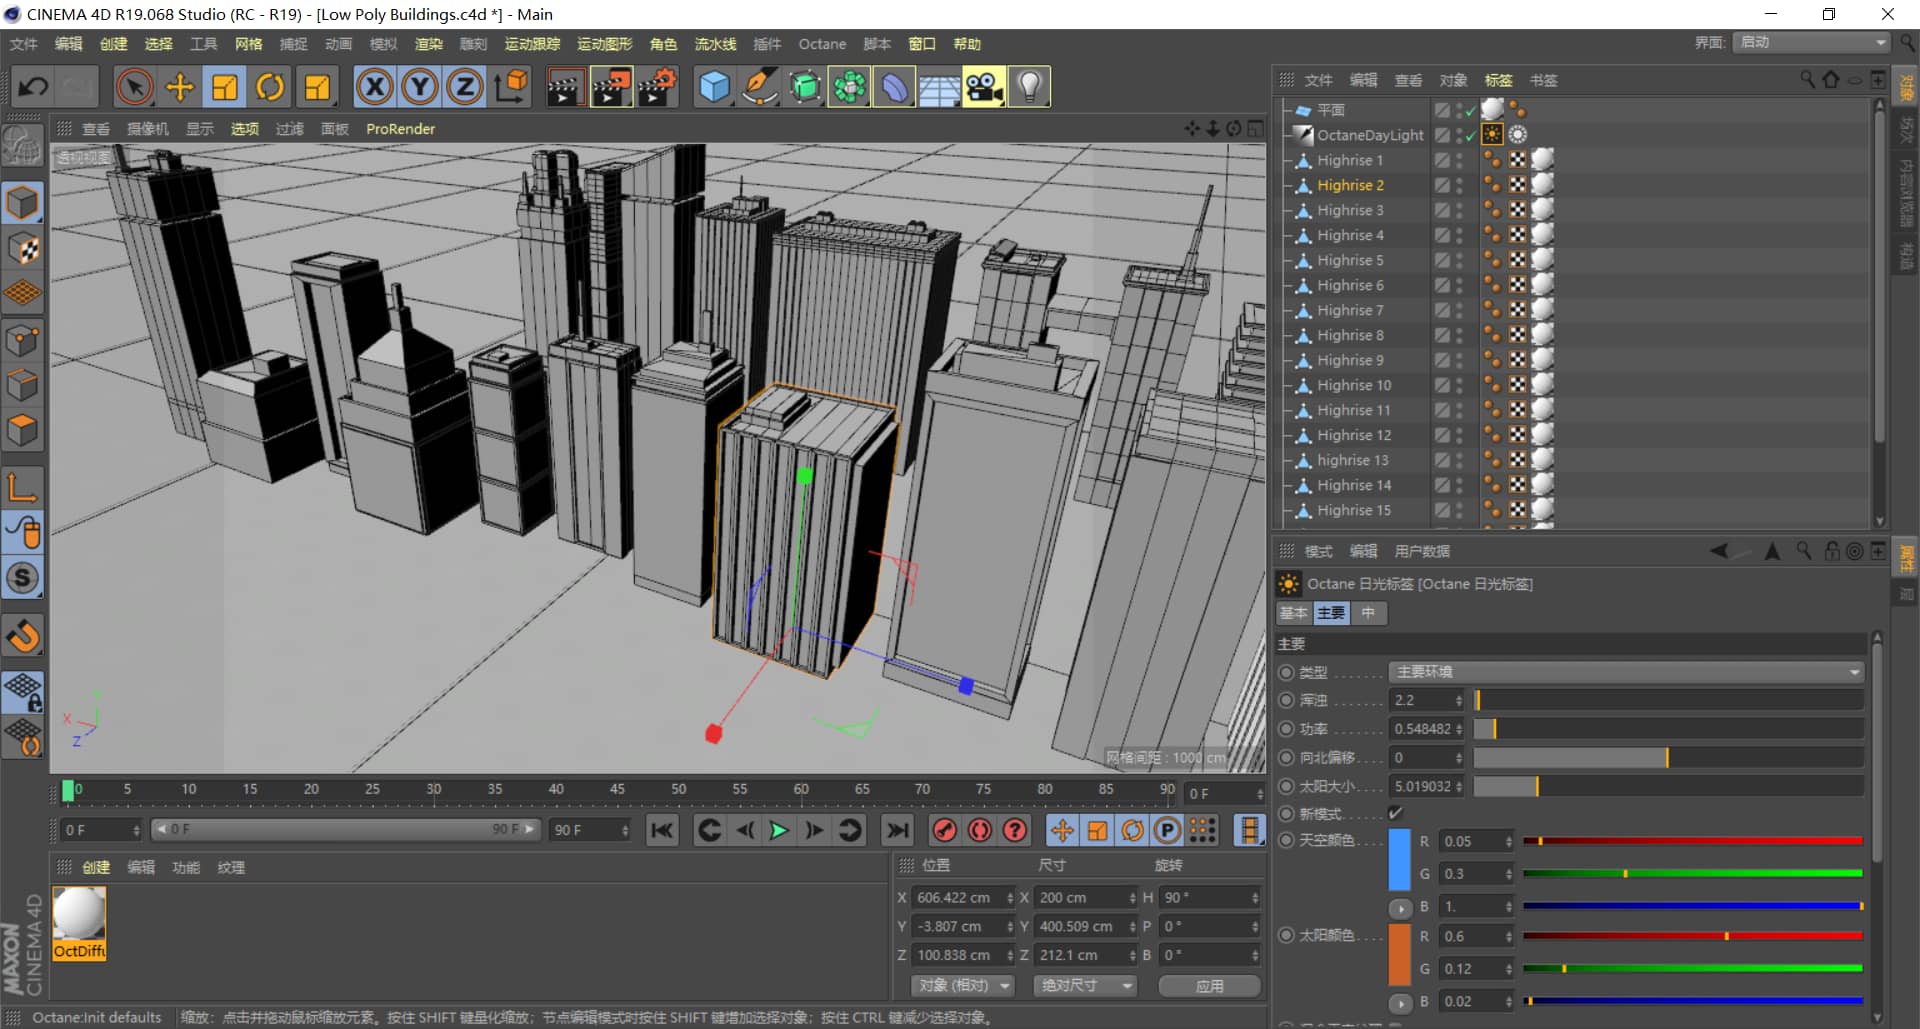Image resolution: width=1920 pixels, height=1029 pixels.
Task: Open material manager 创建 menu
Action: tap(96, 867)
